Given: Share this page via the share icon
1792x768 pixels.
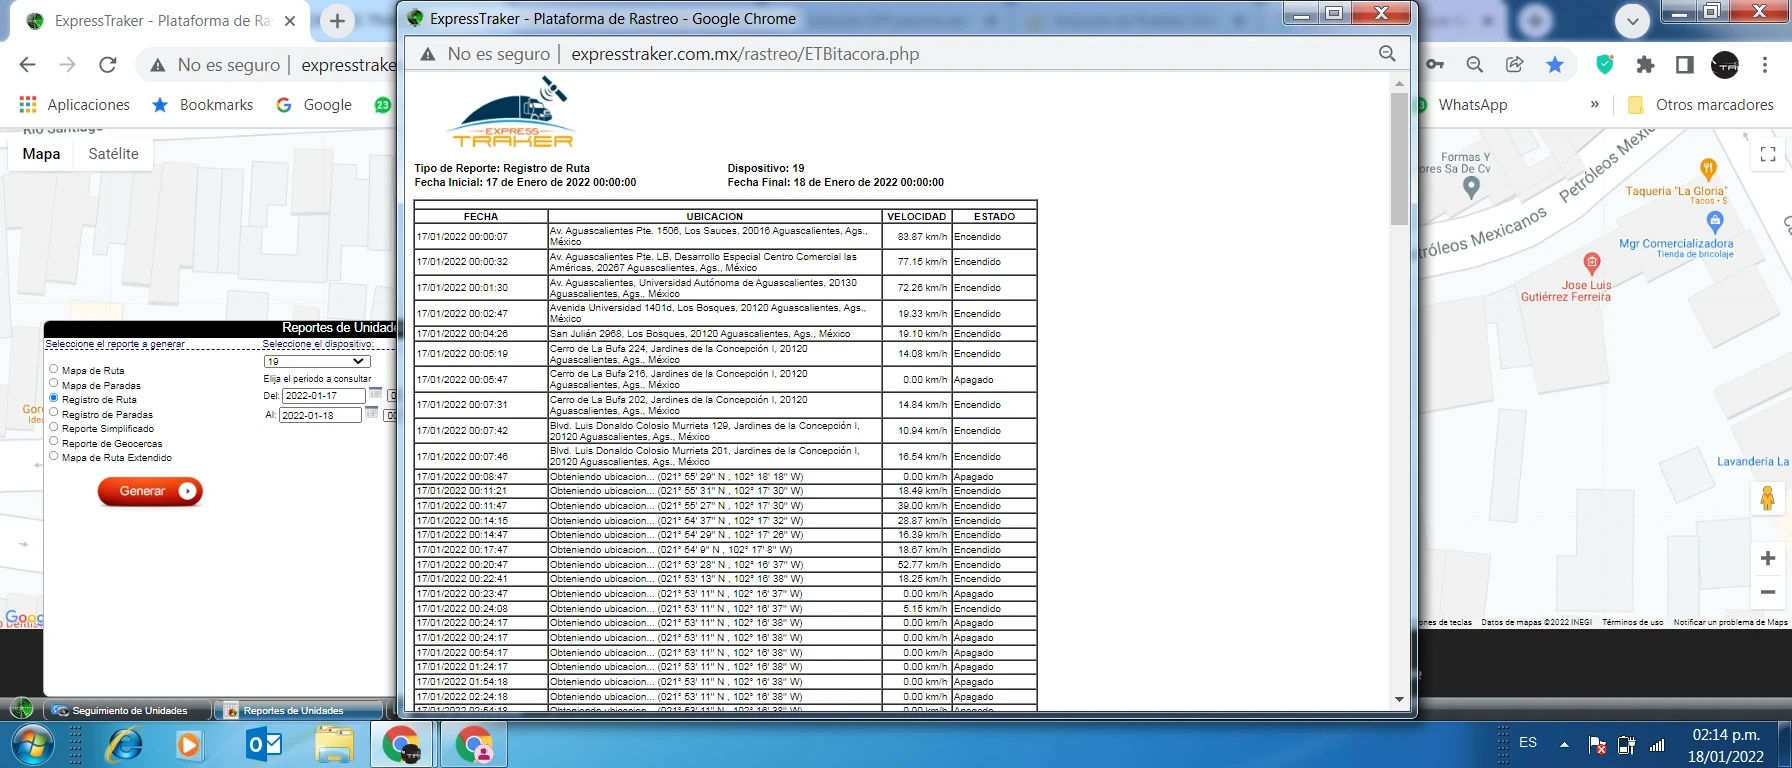Looking at the screenshot, I should 1515,65.
